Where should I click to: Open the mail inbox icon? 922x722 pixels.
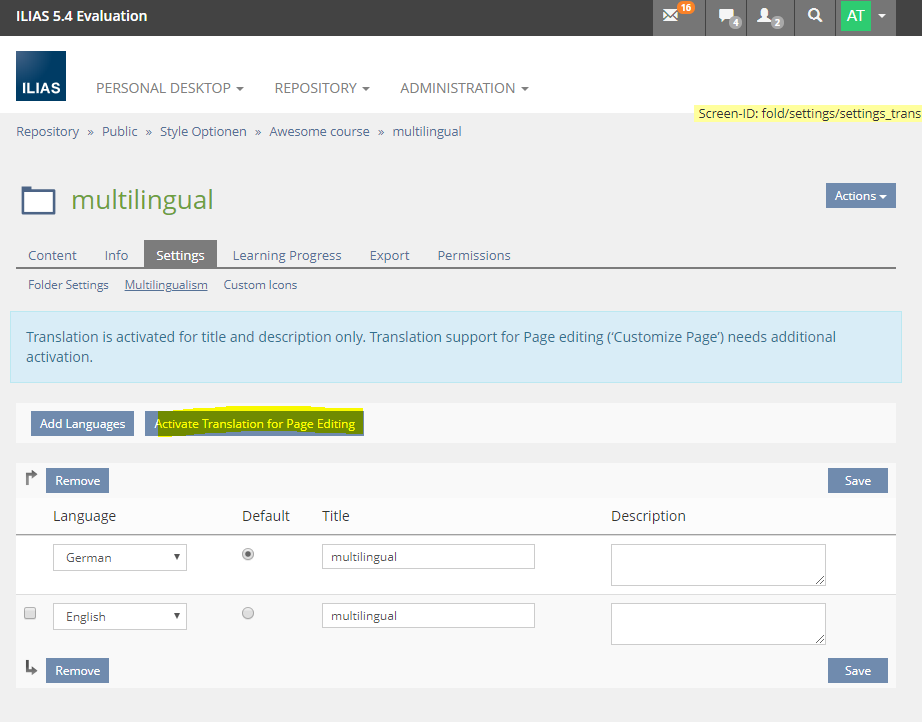pyautogui.click(x=672, y=16)
